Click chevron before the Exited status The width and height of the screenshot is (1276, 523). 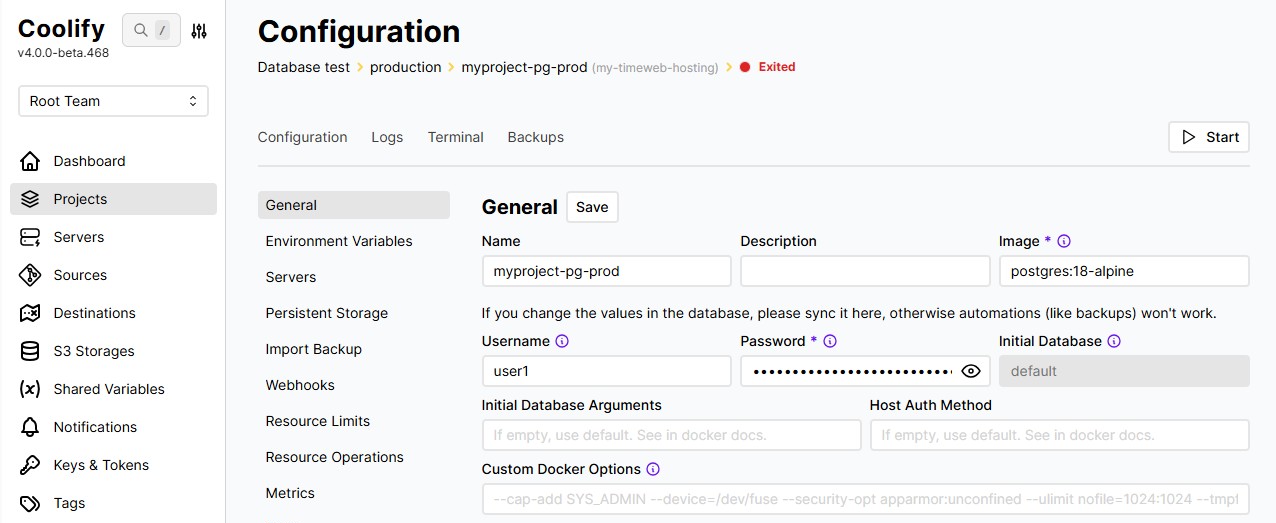click(x=729, y=67)
